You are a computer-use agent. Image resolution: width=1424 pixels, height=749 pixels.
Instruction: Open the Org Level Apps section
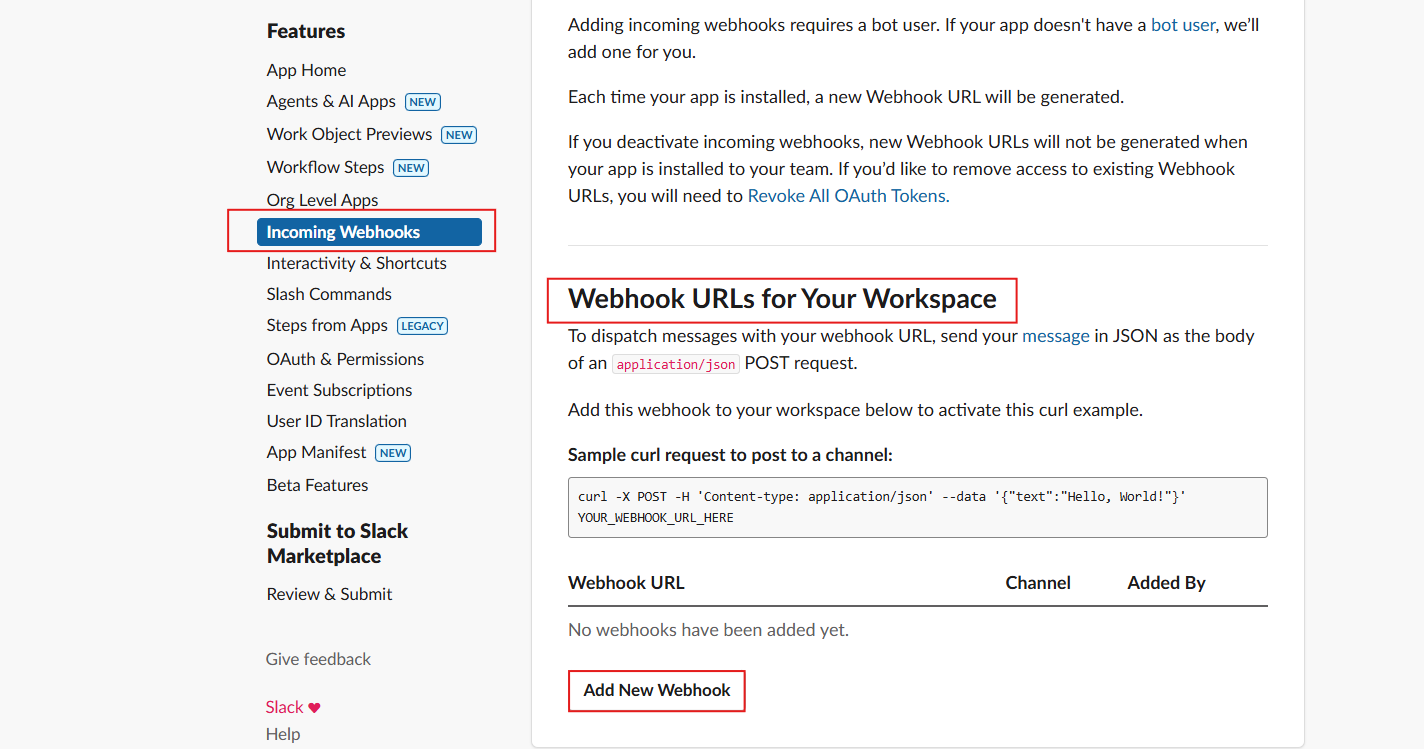(322, 200)
